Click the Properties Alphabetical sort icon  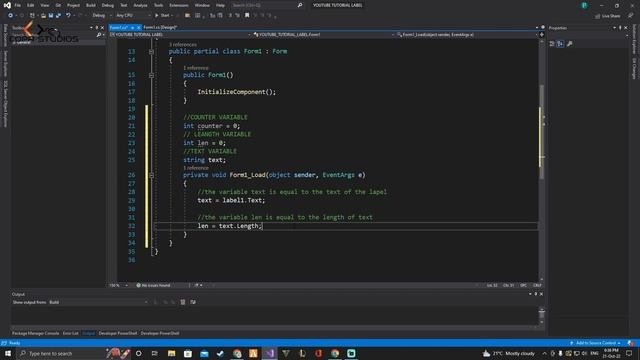[x=560, y=44]
